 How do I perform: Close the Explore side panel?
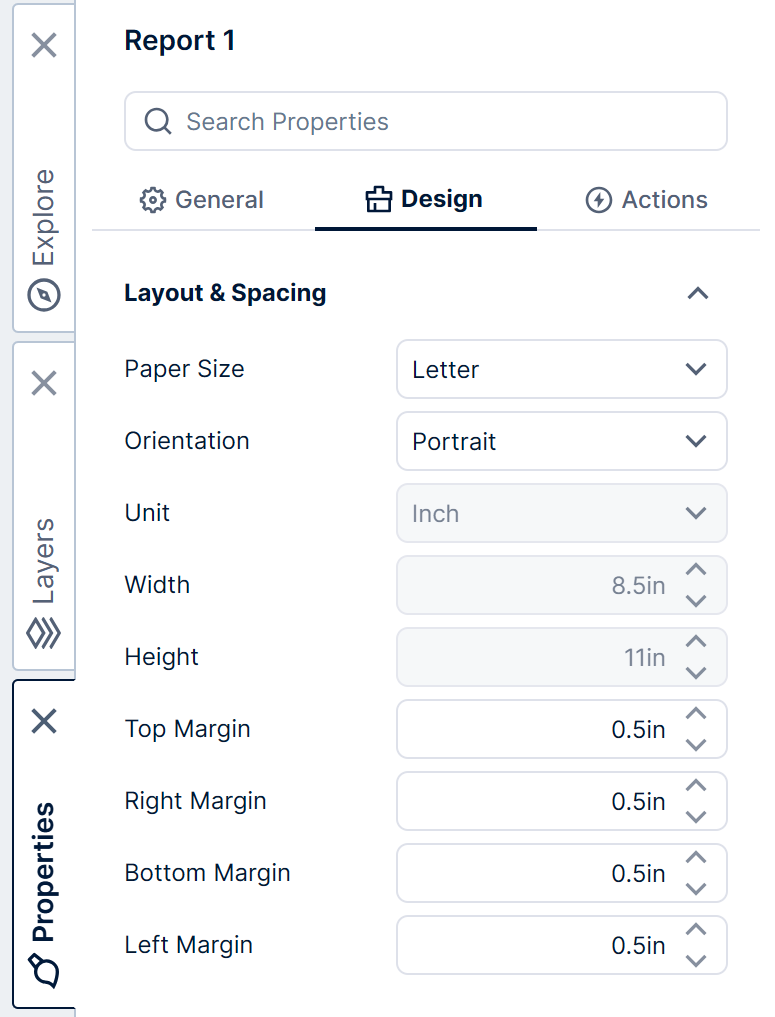44,45
